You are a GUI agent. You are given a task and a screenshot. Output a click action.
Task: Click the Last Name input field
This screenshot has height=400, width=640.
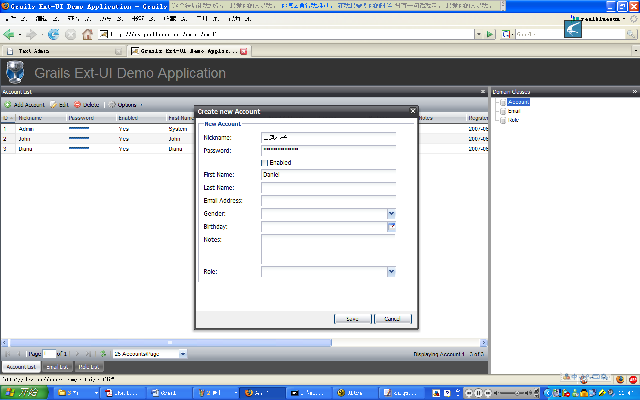coord(329,187)
